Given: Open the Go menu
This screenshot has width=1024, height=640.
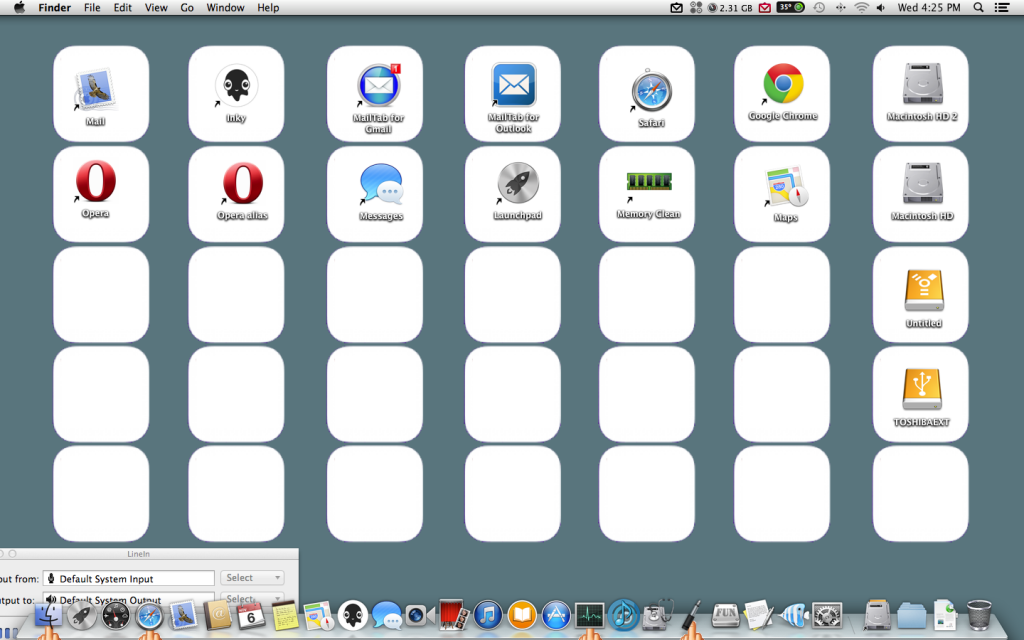Looking at the screenshot, I should tap(187, 8).
